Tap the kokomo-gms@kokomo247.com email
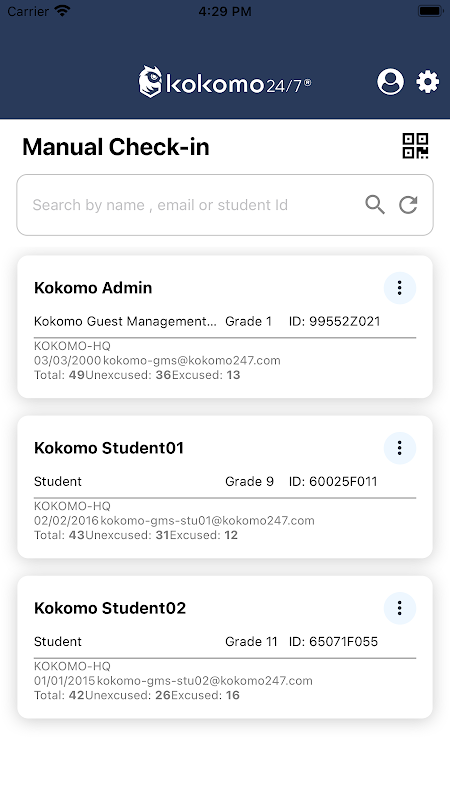Screen dimensions: 450x800 [192, 361]
